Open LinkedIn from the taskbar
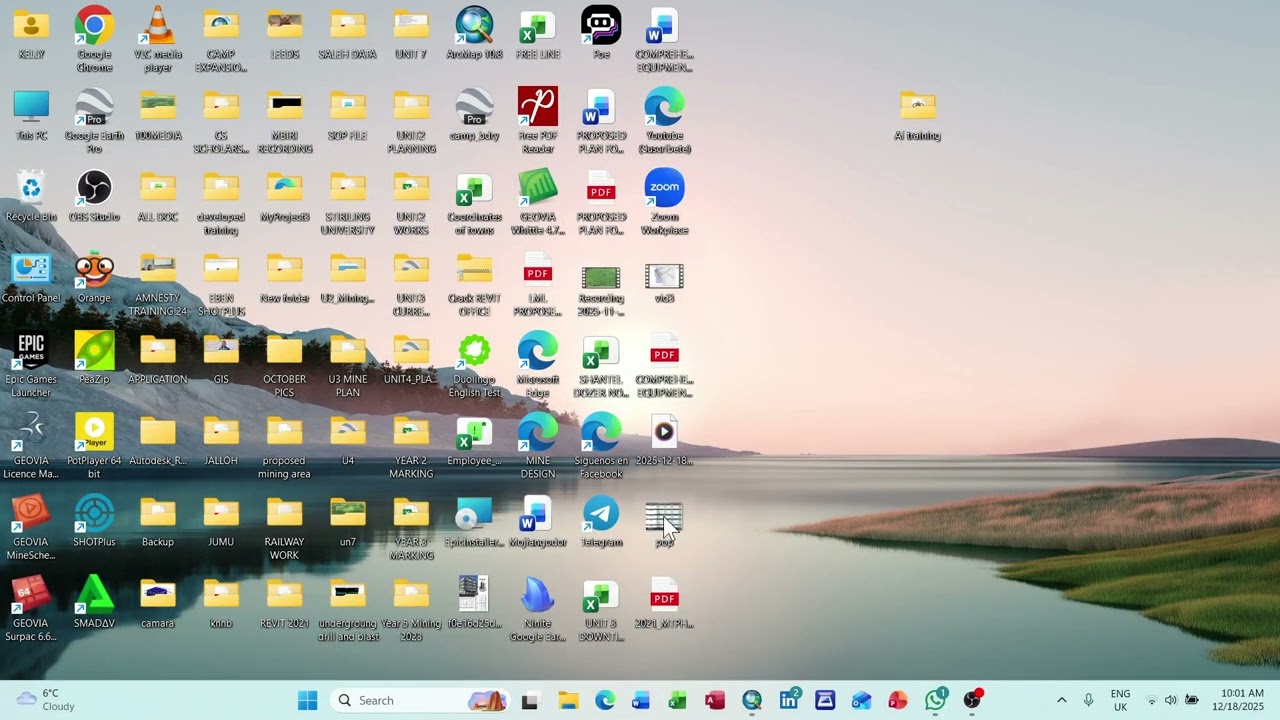 coord(789,700)
